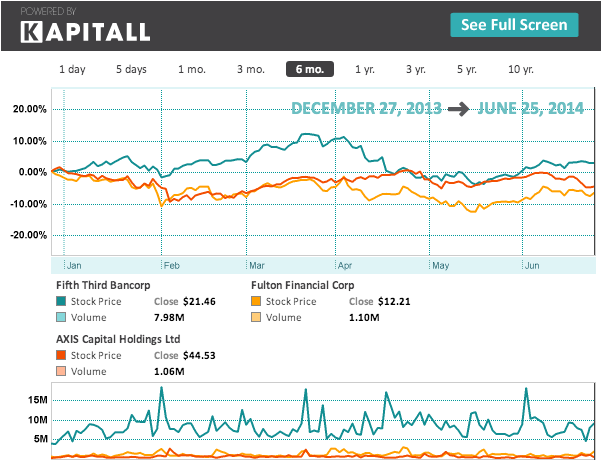Click the Jan marker on the timeline
This screenshot has height=476, width=603.
74,265
